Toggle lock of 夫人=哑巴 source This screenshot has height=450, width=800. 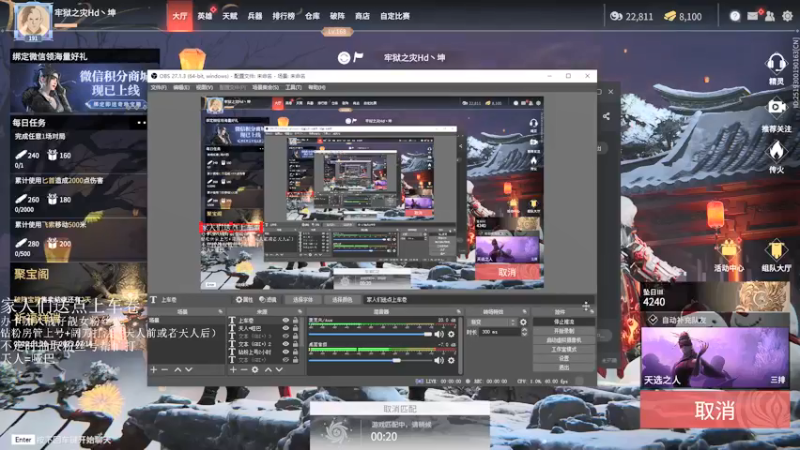295,328
